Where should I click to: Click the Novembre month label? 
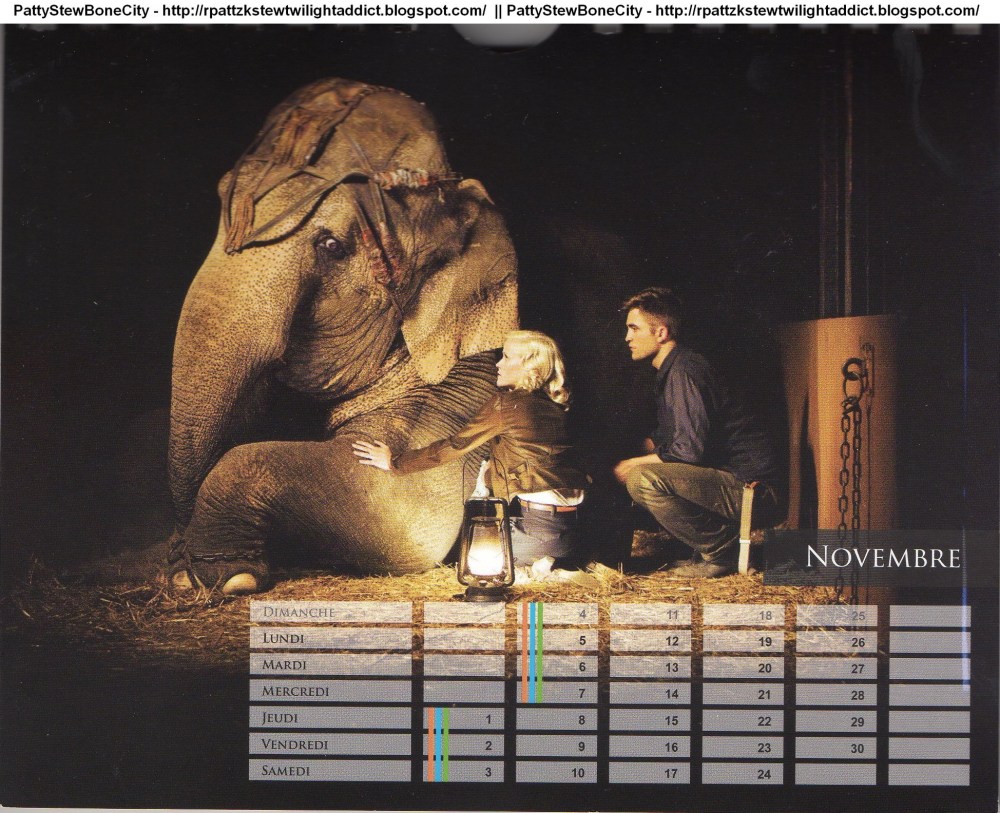[883, 557]
